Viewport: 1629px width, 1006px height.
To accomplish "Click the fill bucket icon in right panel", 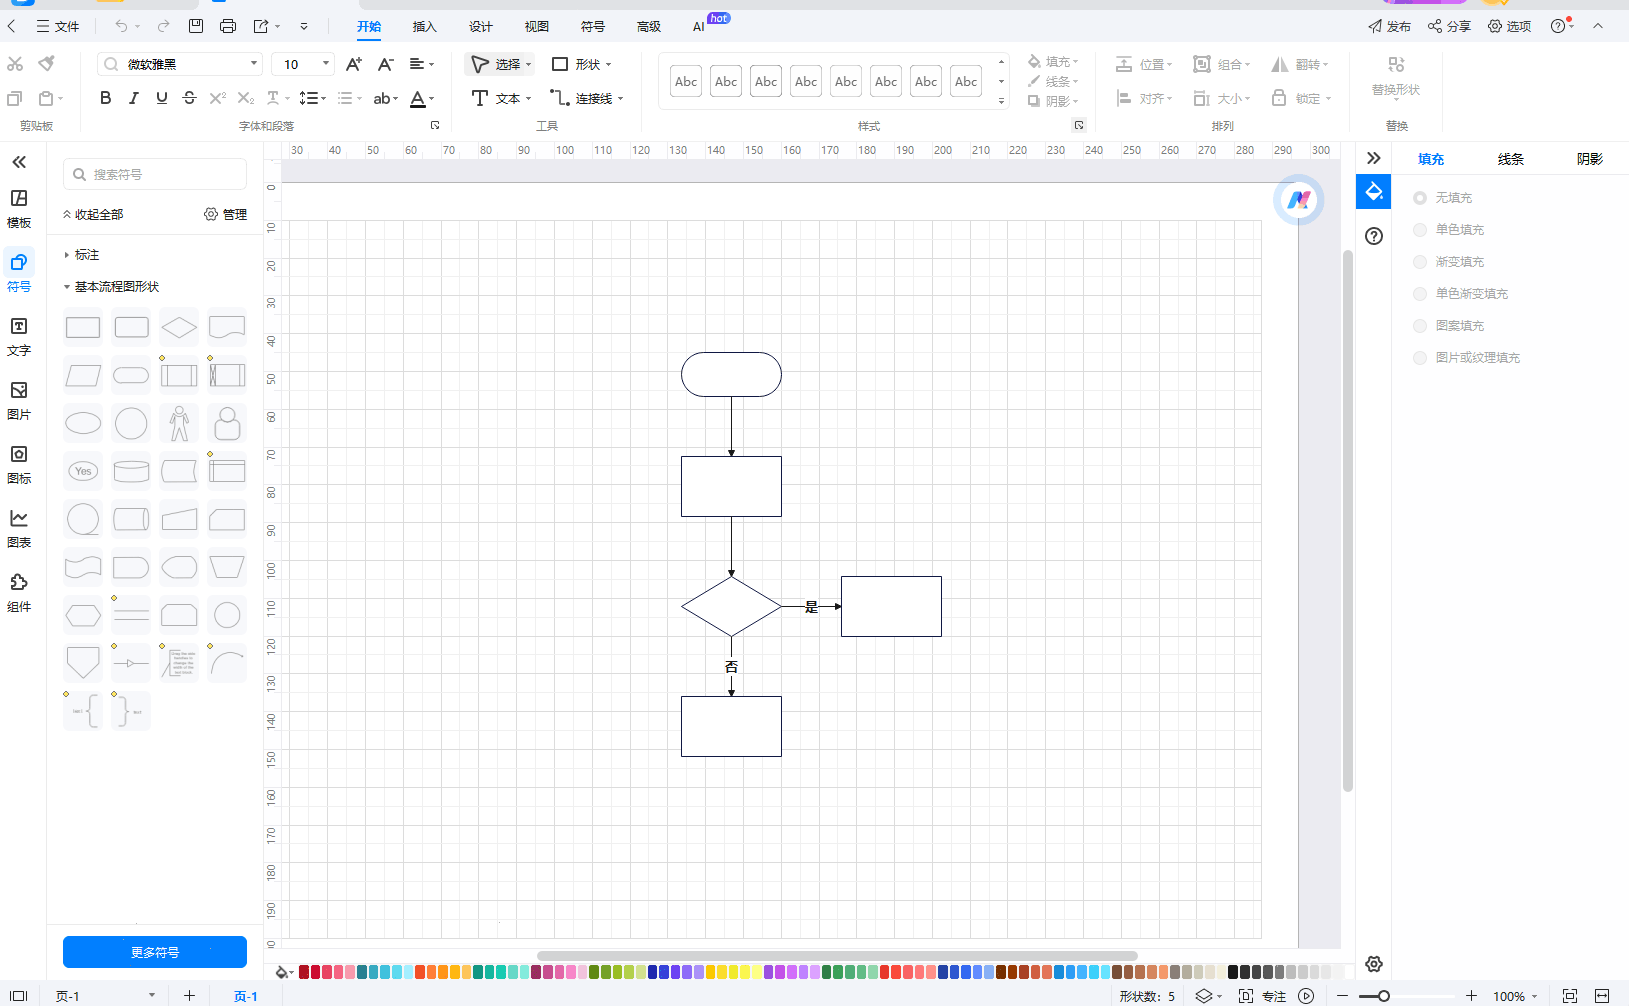I will point(1374,191).
